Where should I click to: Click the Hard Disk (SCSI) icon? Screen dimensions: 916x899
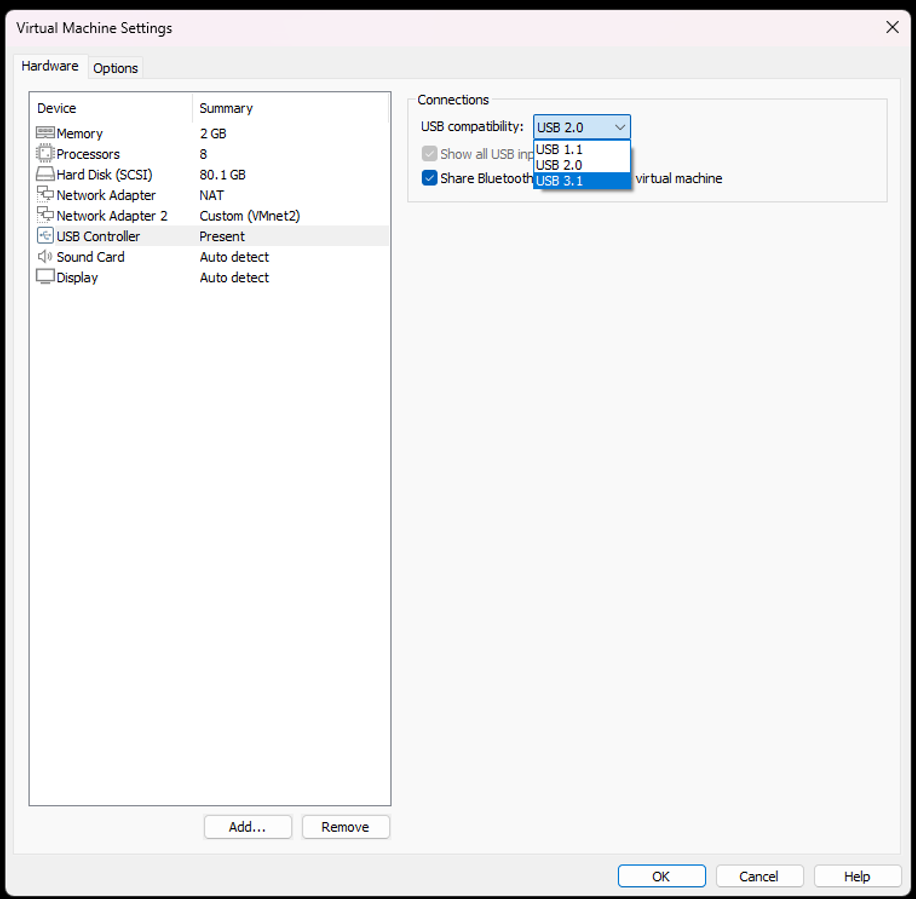[45, 174]
